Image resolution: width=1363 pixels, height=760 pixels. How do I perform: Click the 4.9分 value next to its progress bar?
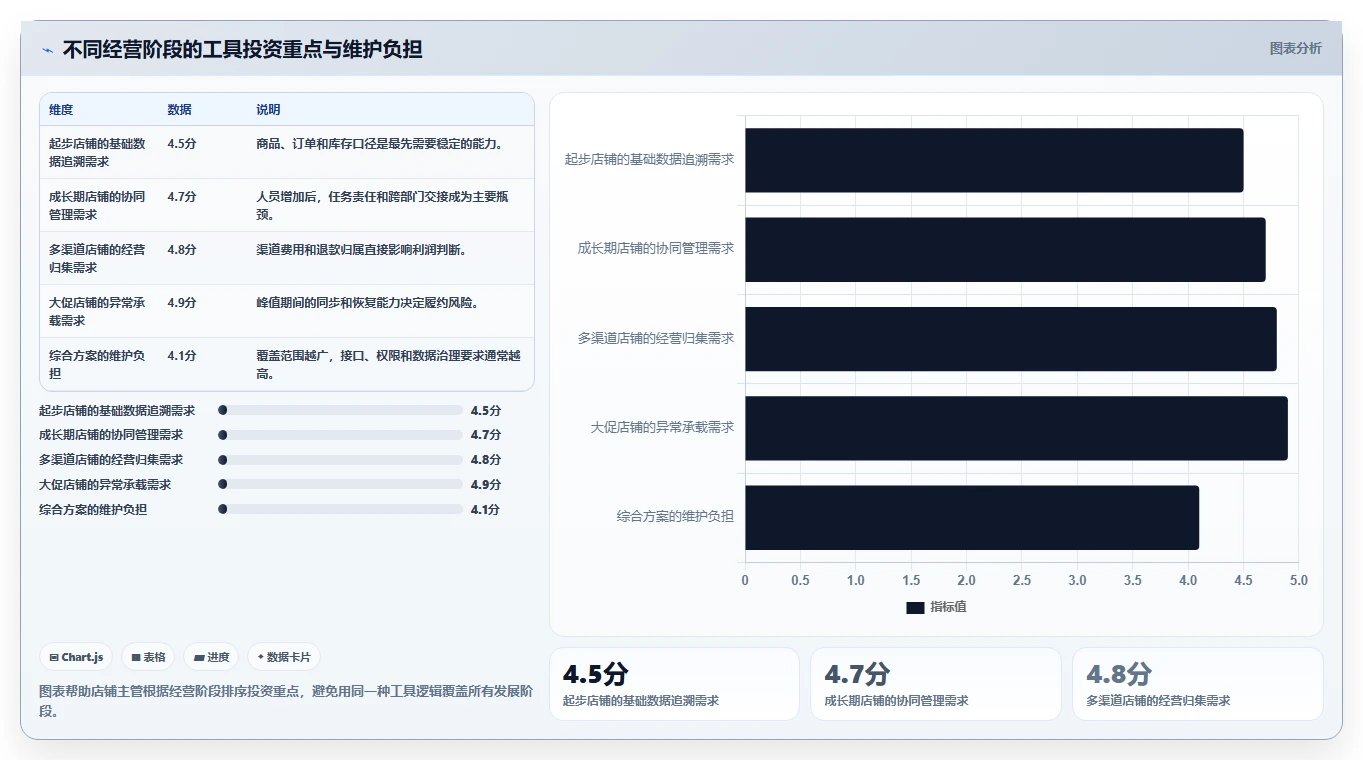click(x=486, y=484)
